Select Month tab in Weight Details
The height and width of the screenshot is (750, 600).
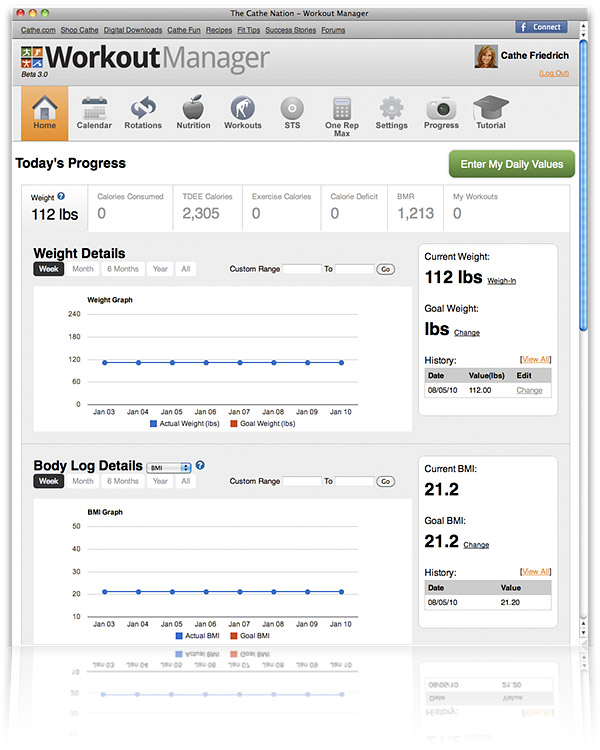coord(83,269)
